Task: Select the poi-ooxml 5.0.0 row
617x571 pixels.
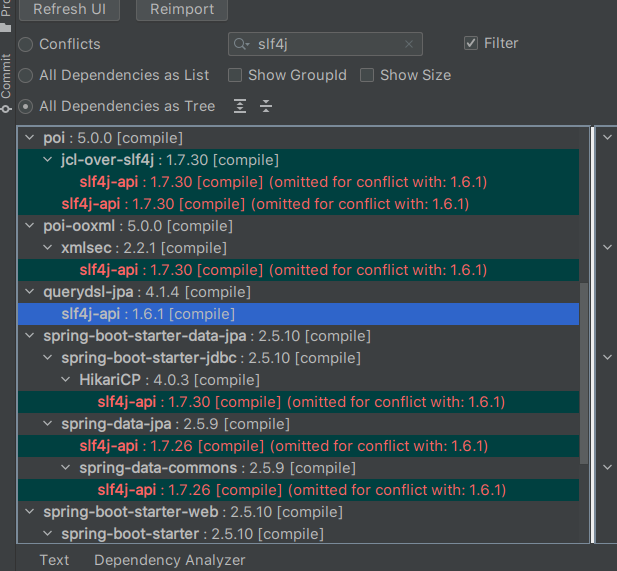Action: click(x=298, y=226)
